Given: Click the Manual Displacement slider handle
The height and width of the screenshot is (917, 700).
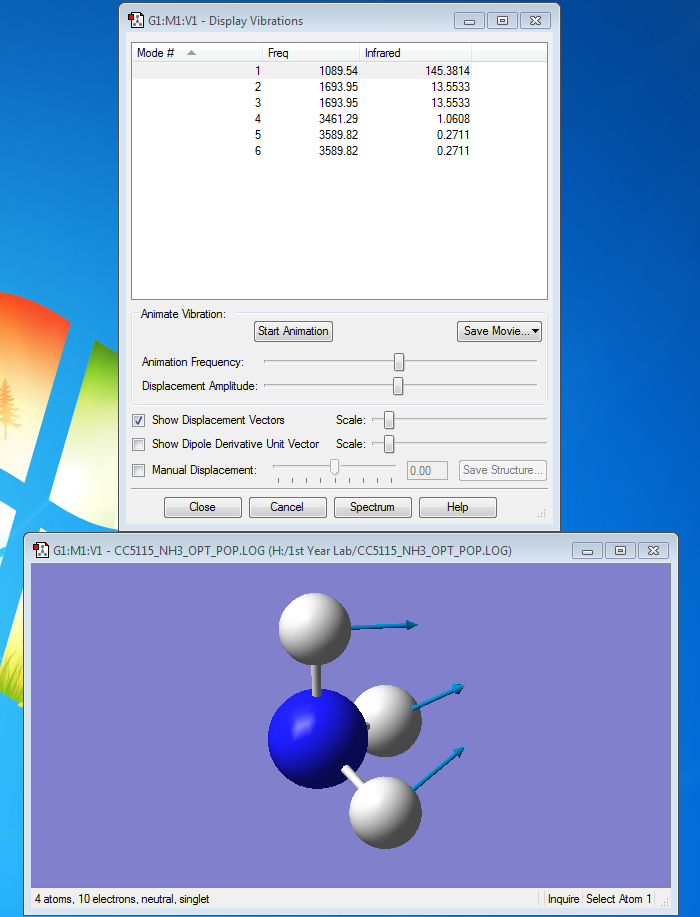Looking at the screenshot, I should click(x=335, y=467).
